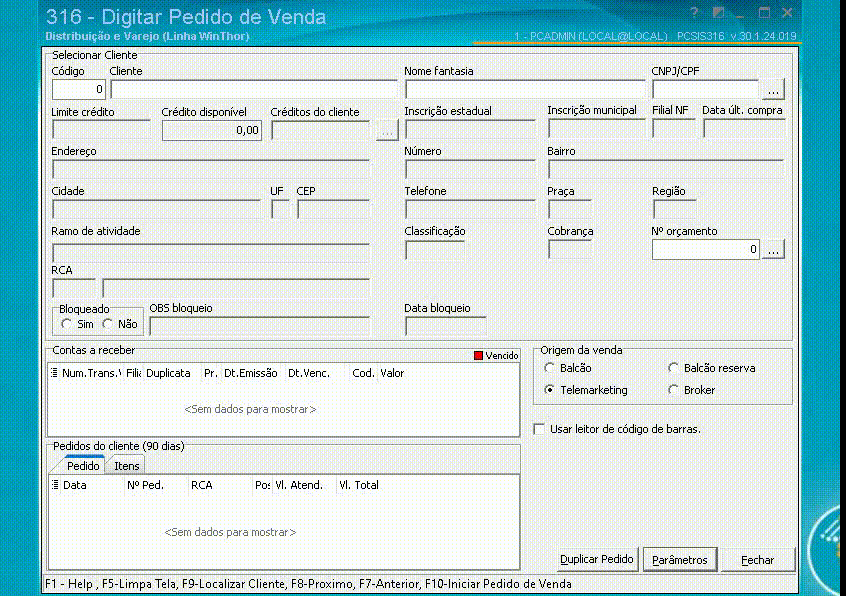Open the Parâmetros button
This screenshot has width=846, height=596.
[x=680, y=560]
